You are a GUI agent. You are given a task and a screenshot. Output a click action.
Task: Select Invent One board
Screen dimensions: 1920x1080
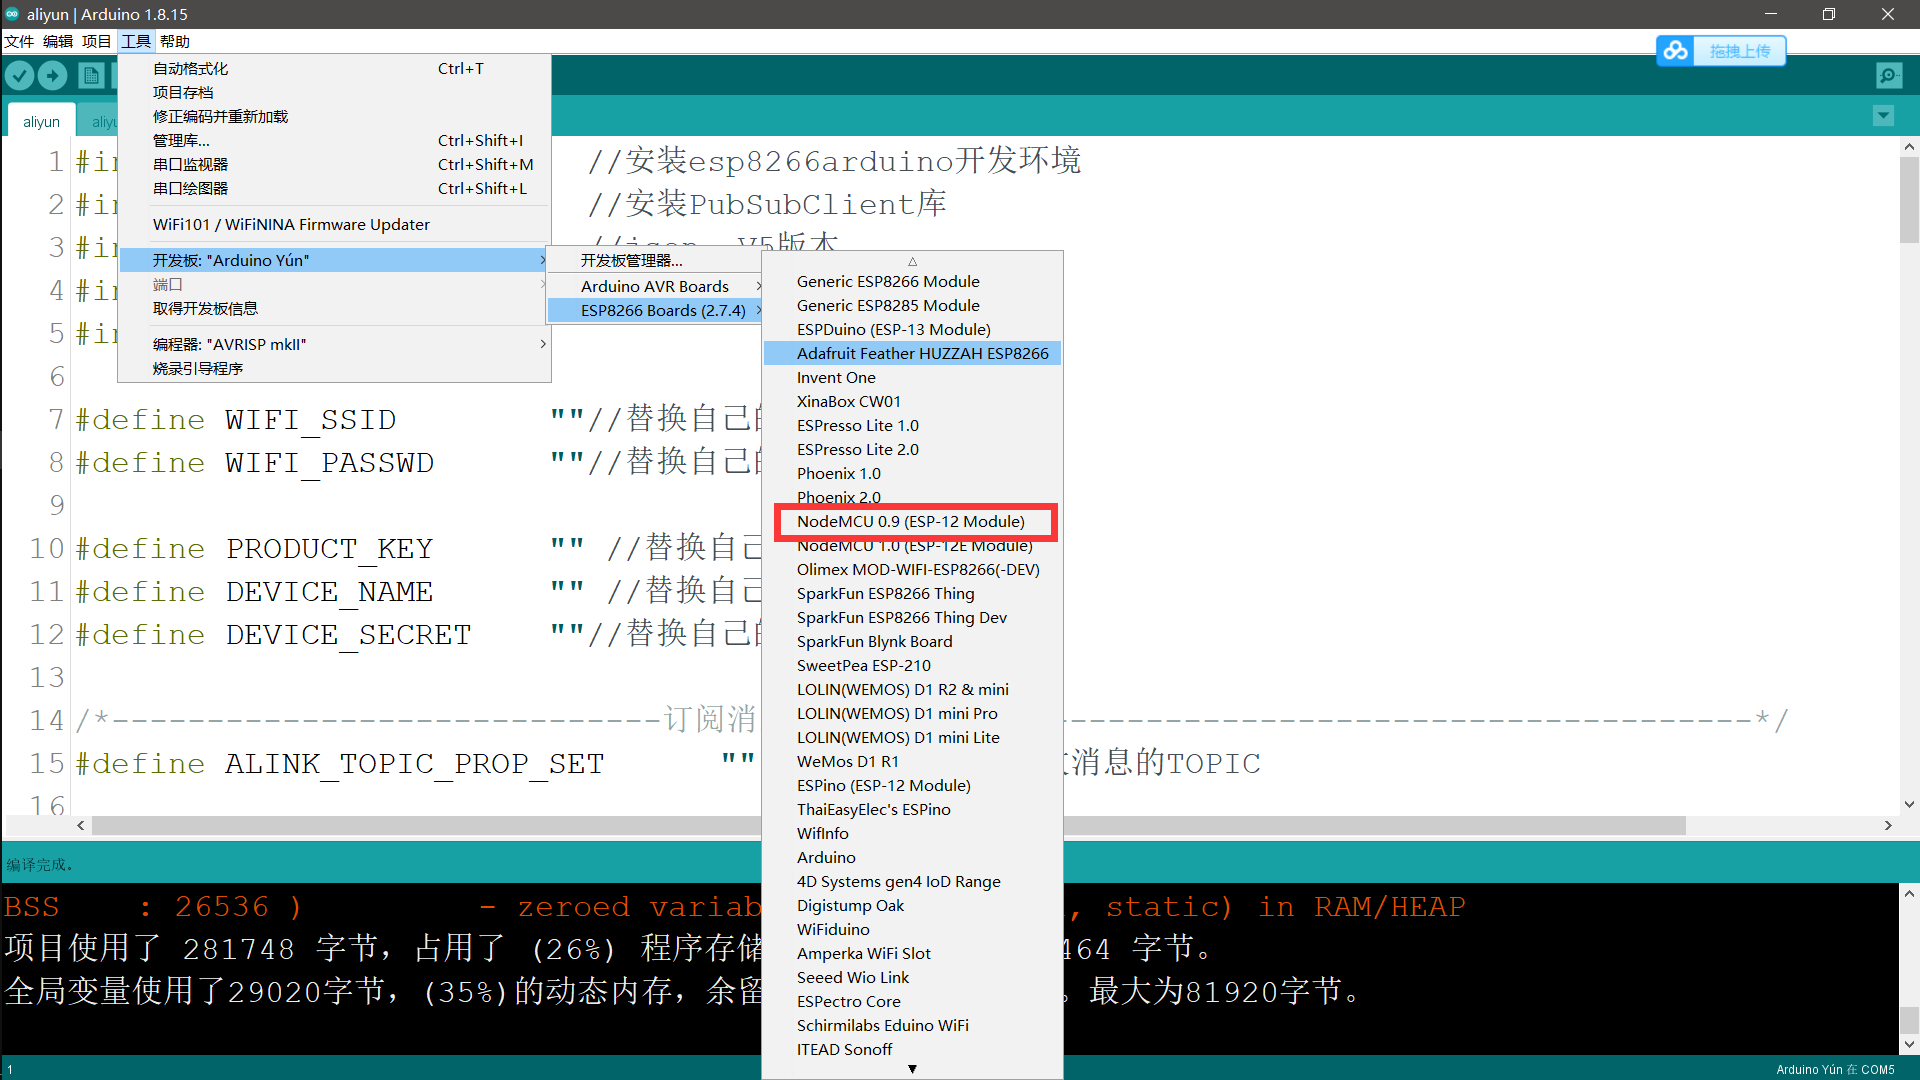912,377
